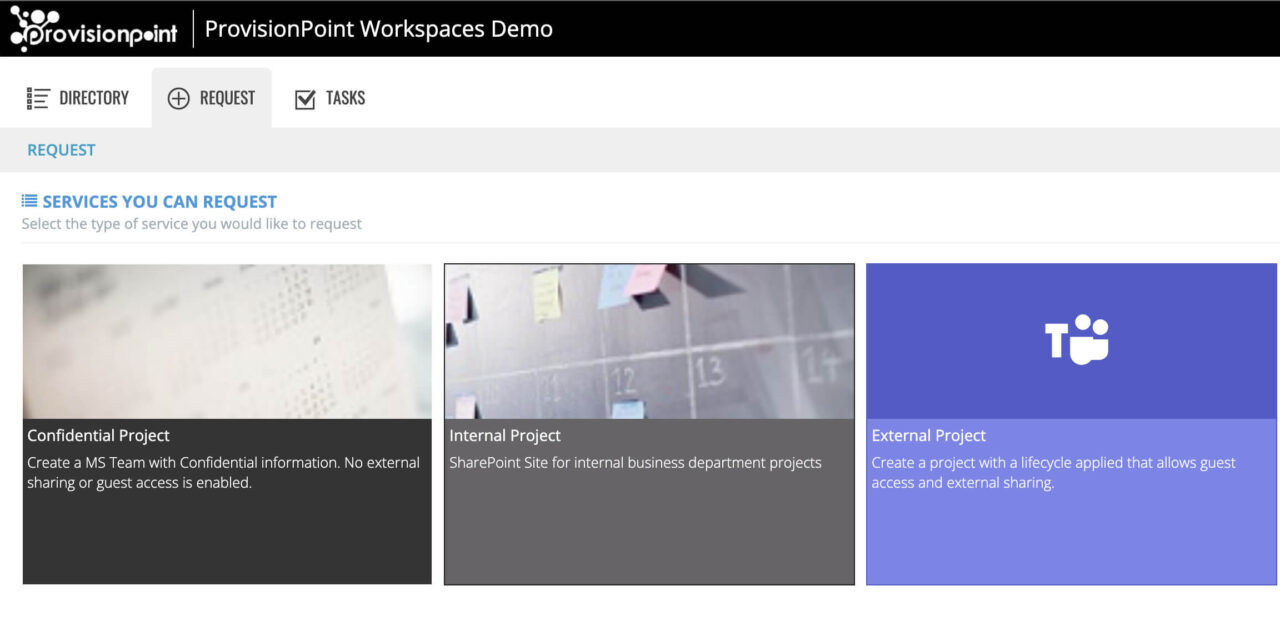
Task: Click the checkmark icon beside TASKS
Action: coord(306,97)
